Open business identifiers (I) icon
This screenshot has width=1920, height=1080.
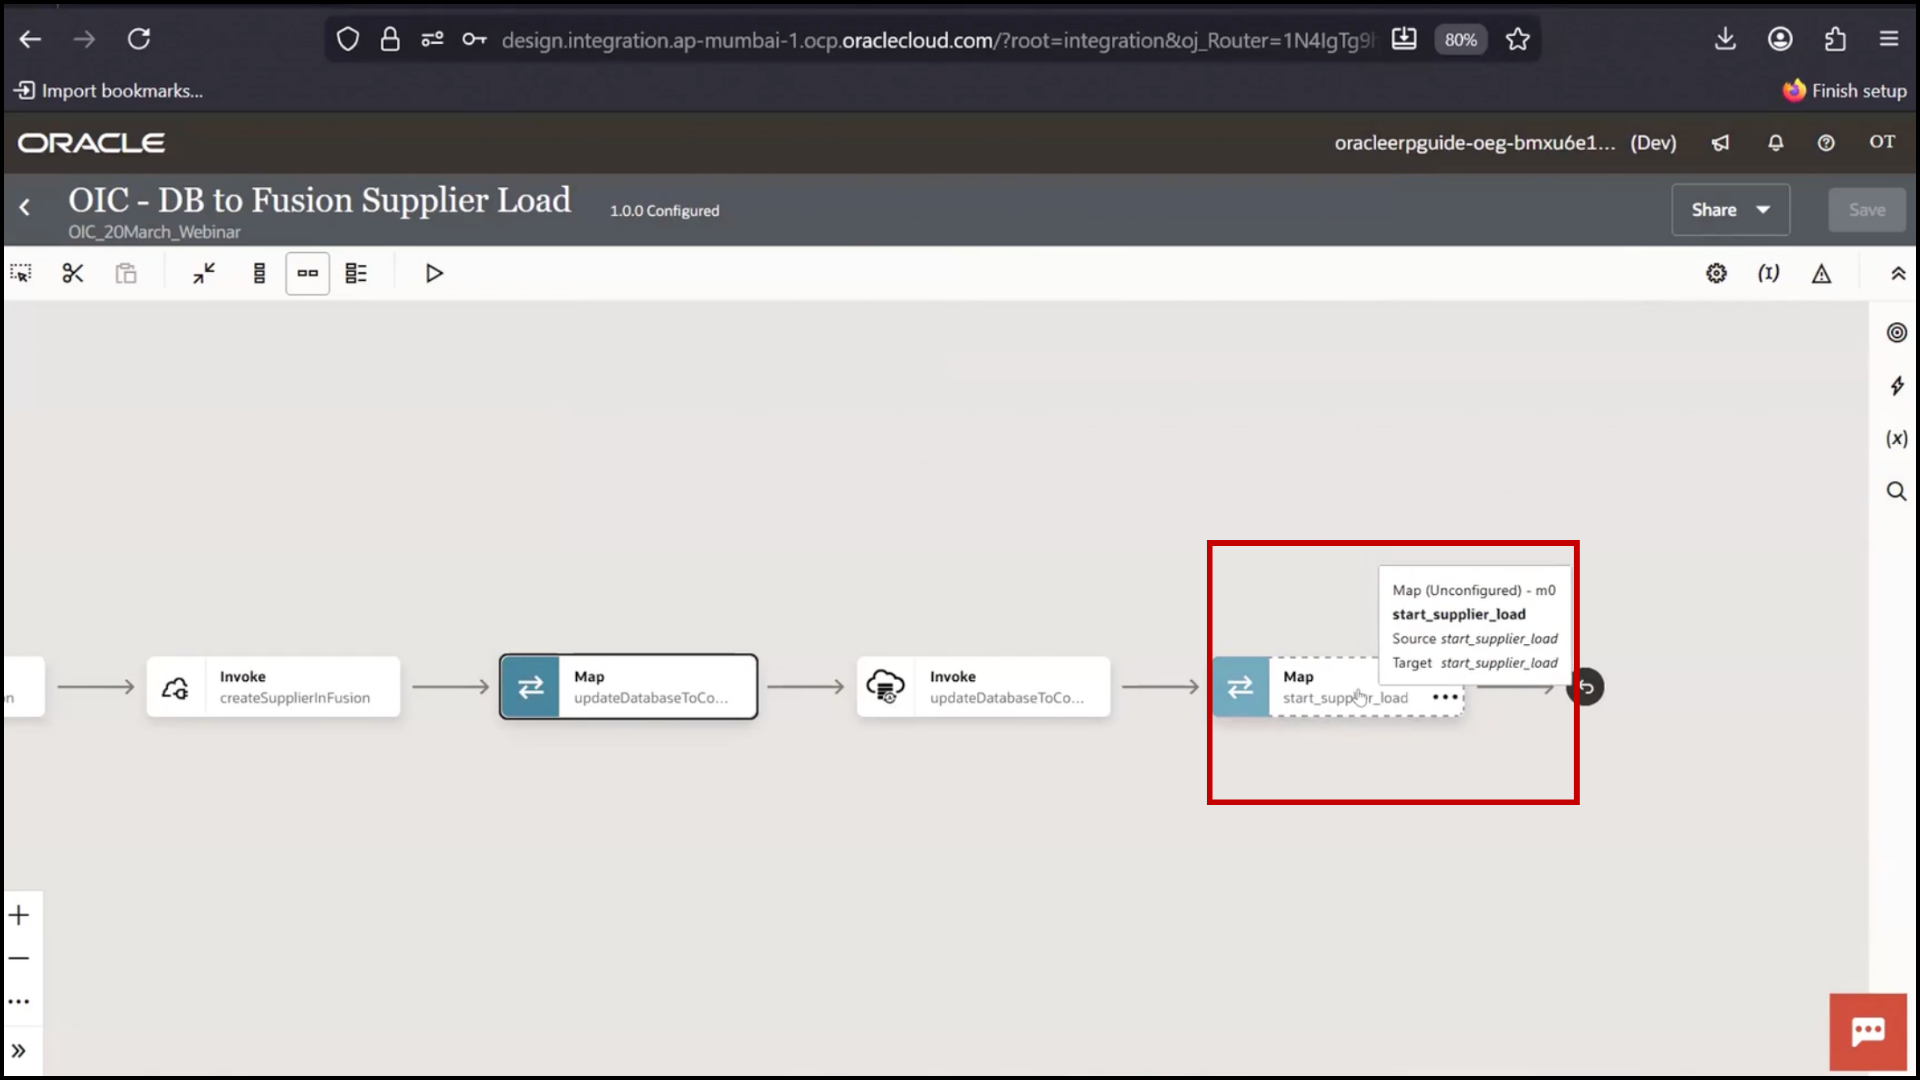(x=1769, y=273)
